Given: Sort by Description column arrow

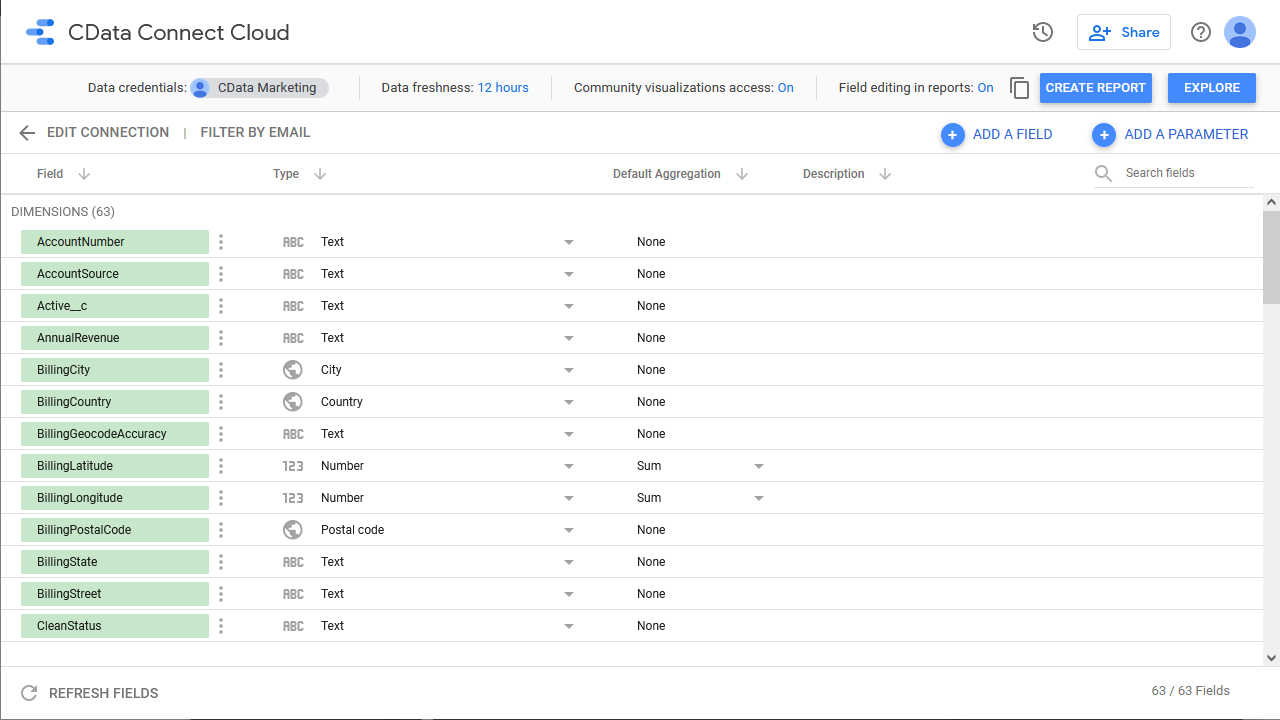Looking at the screenshot, I should pyautogui.click(x=885, y=174).
